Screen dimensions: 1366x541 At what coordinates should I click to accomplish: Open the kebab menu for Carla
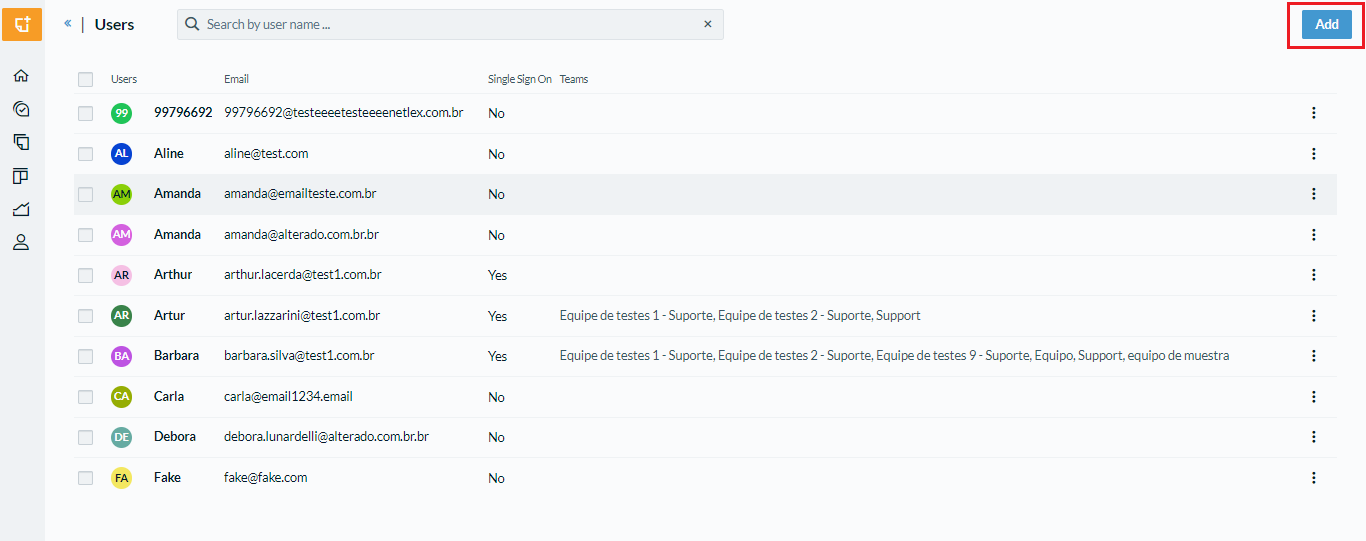click(x=1314, y=396)
